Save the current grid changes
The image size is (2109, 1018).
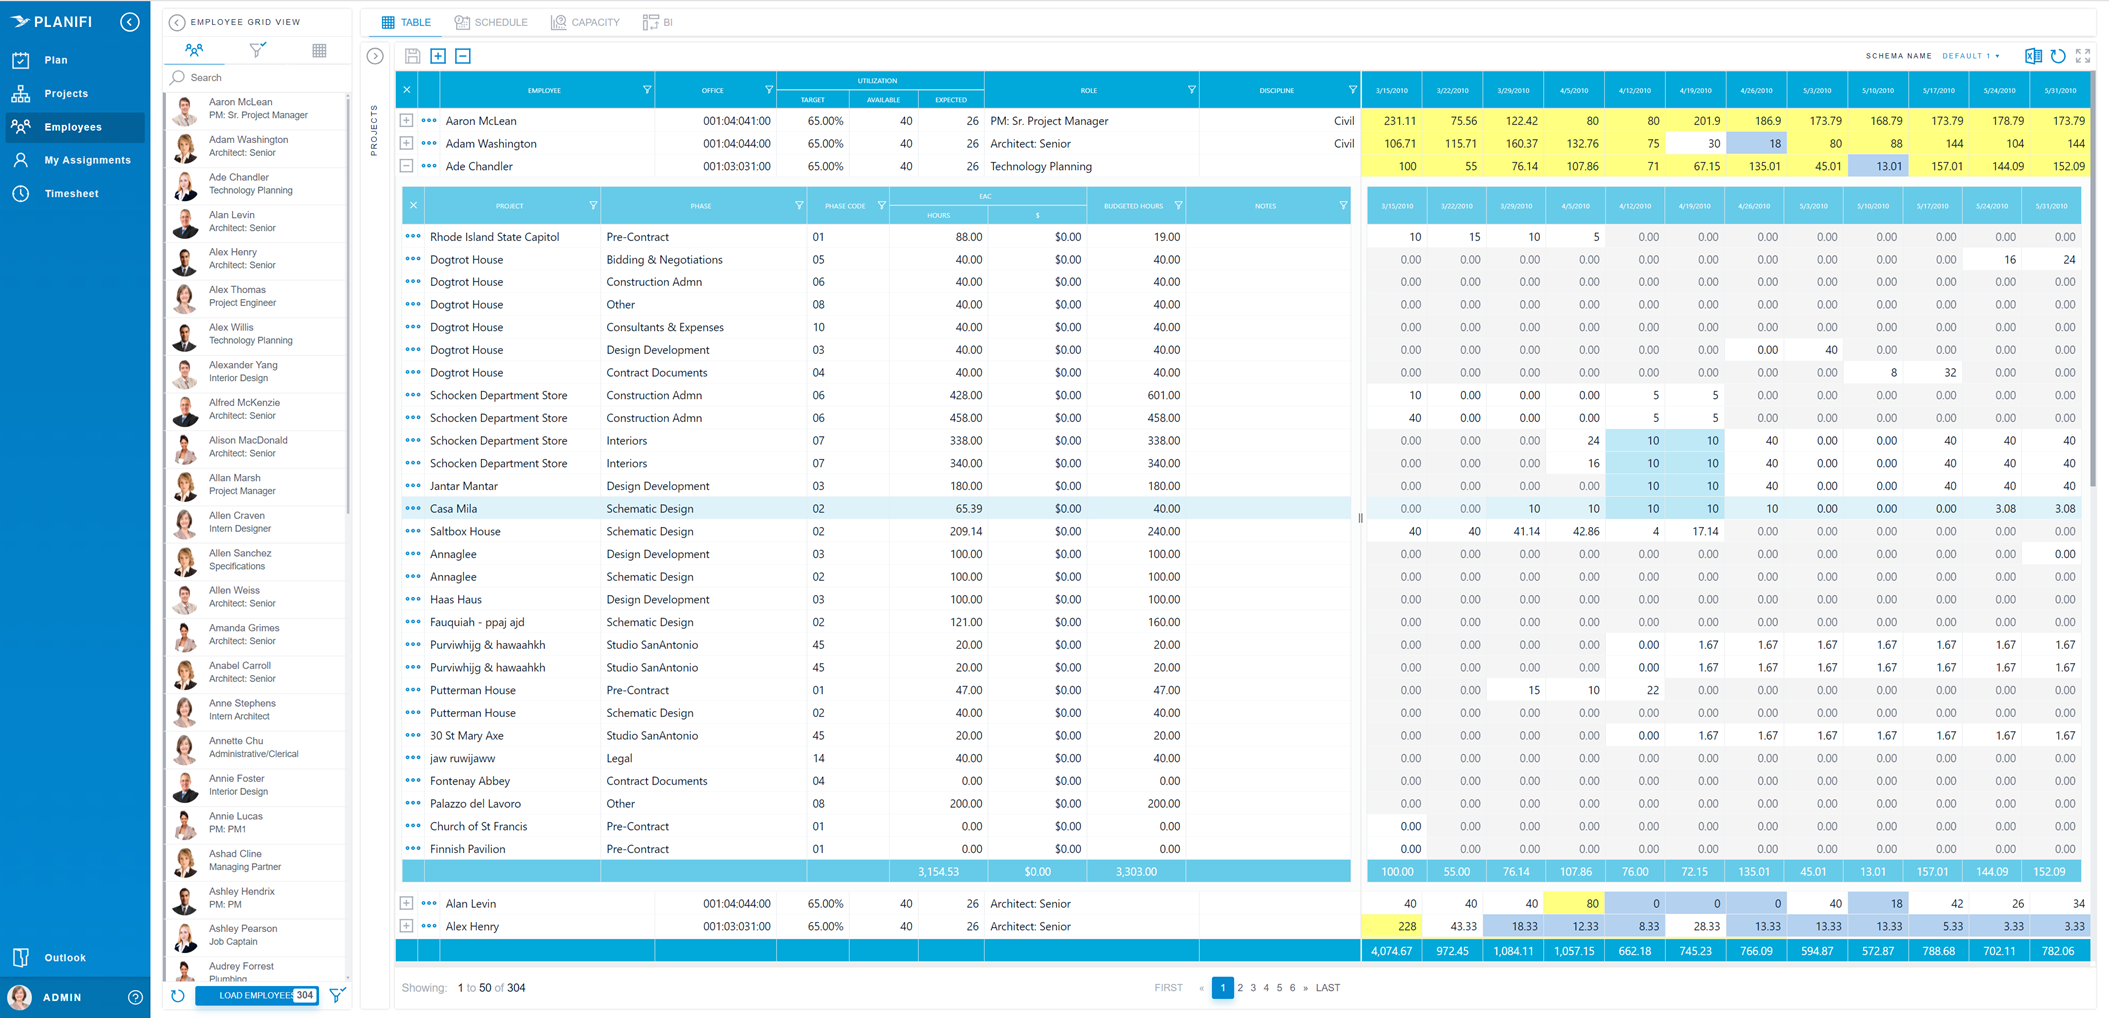tap(413, 56)
